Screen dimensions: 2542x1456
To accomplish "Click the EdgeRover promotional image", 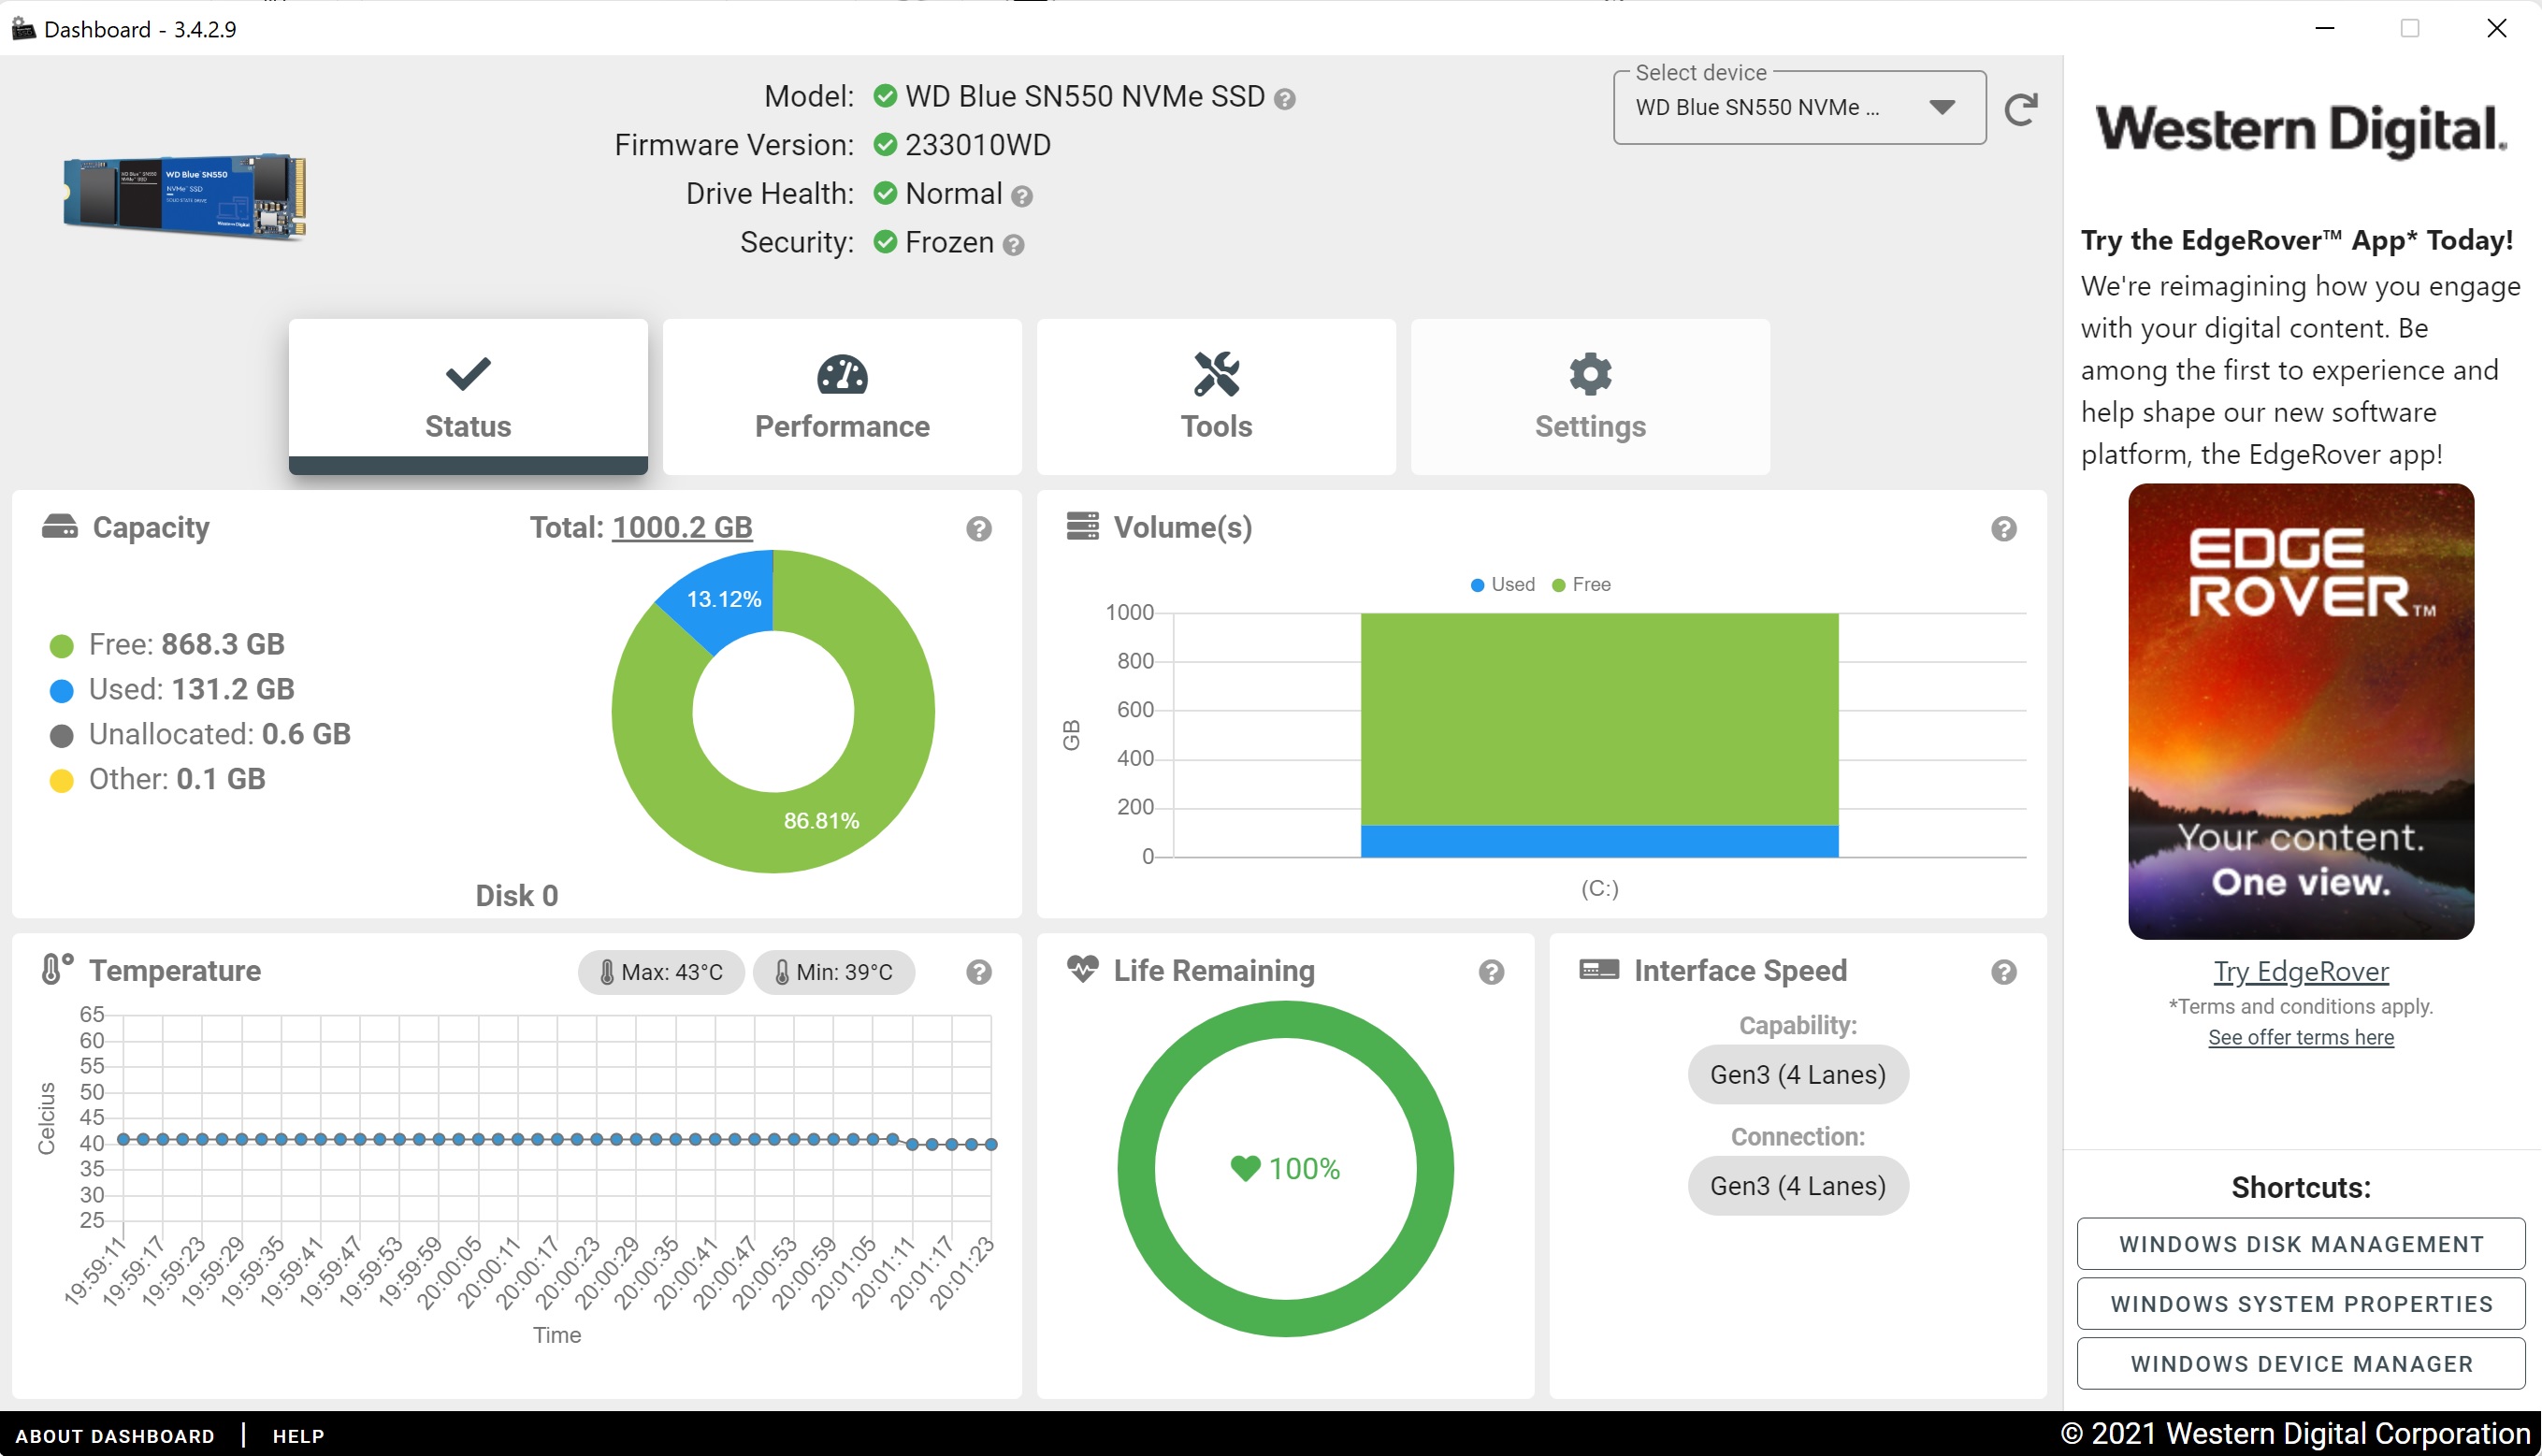I will tap(2301, 711).
